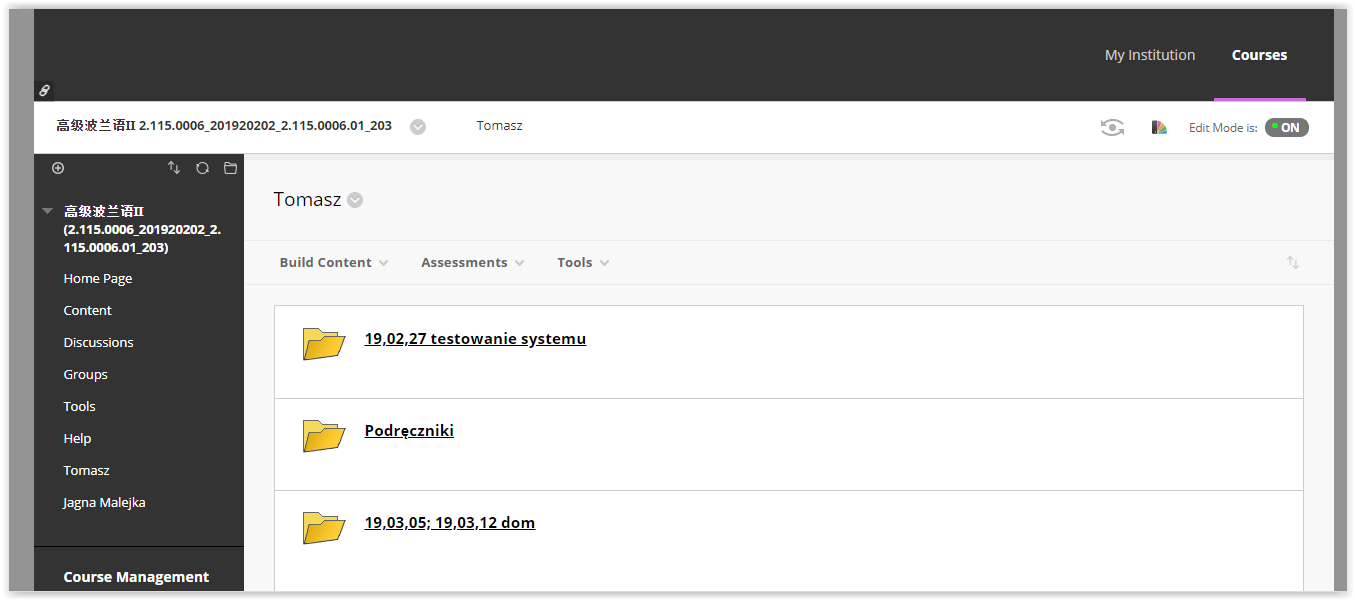Refresh the course menu display

202,168
